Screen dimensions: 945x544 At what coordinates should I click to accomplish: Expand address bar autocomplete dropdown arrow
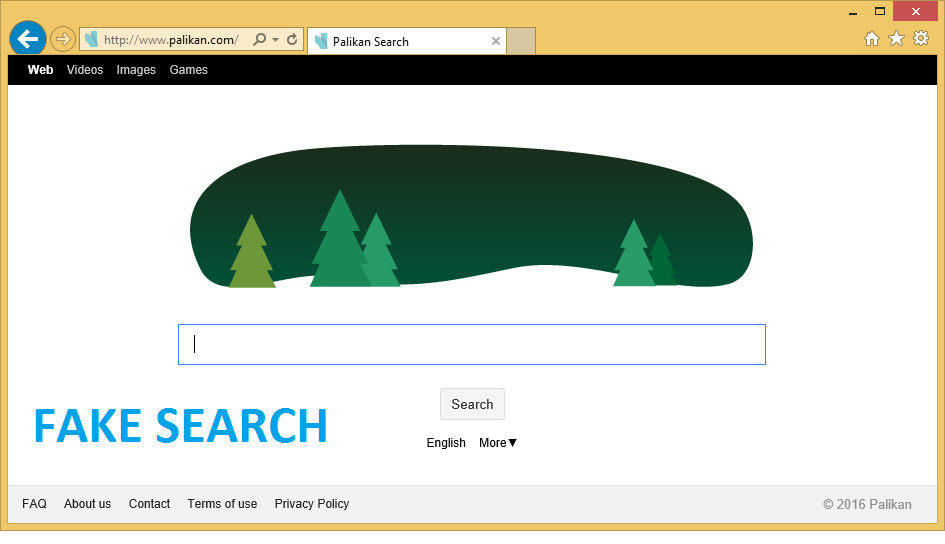[x=276, y=40]
